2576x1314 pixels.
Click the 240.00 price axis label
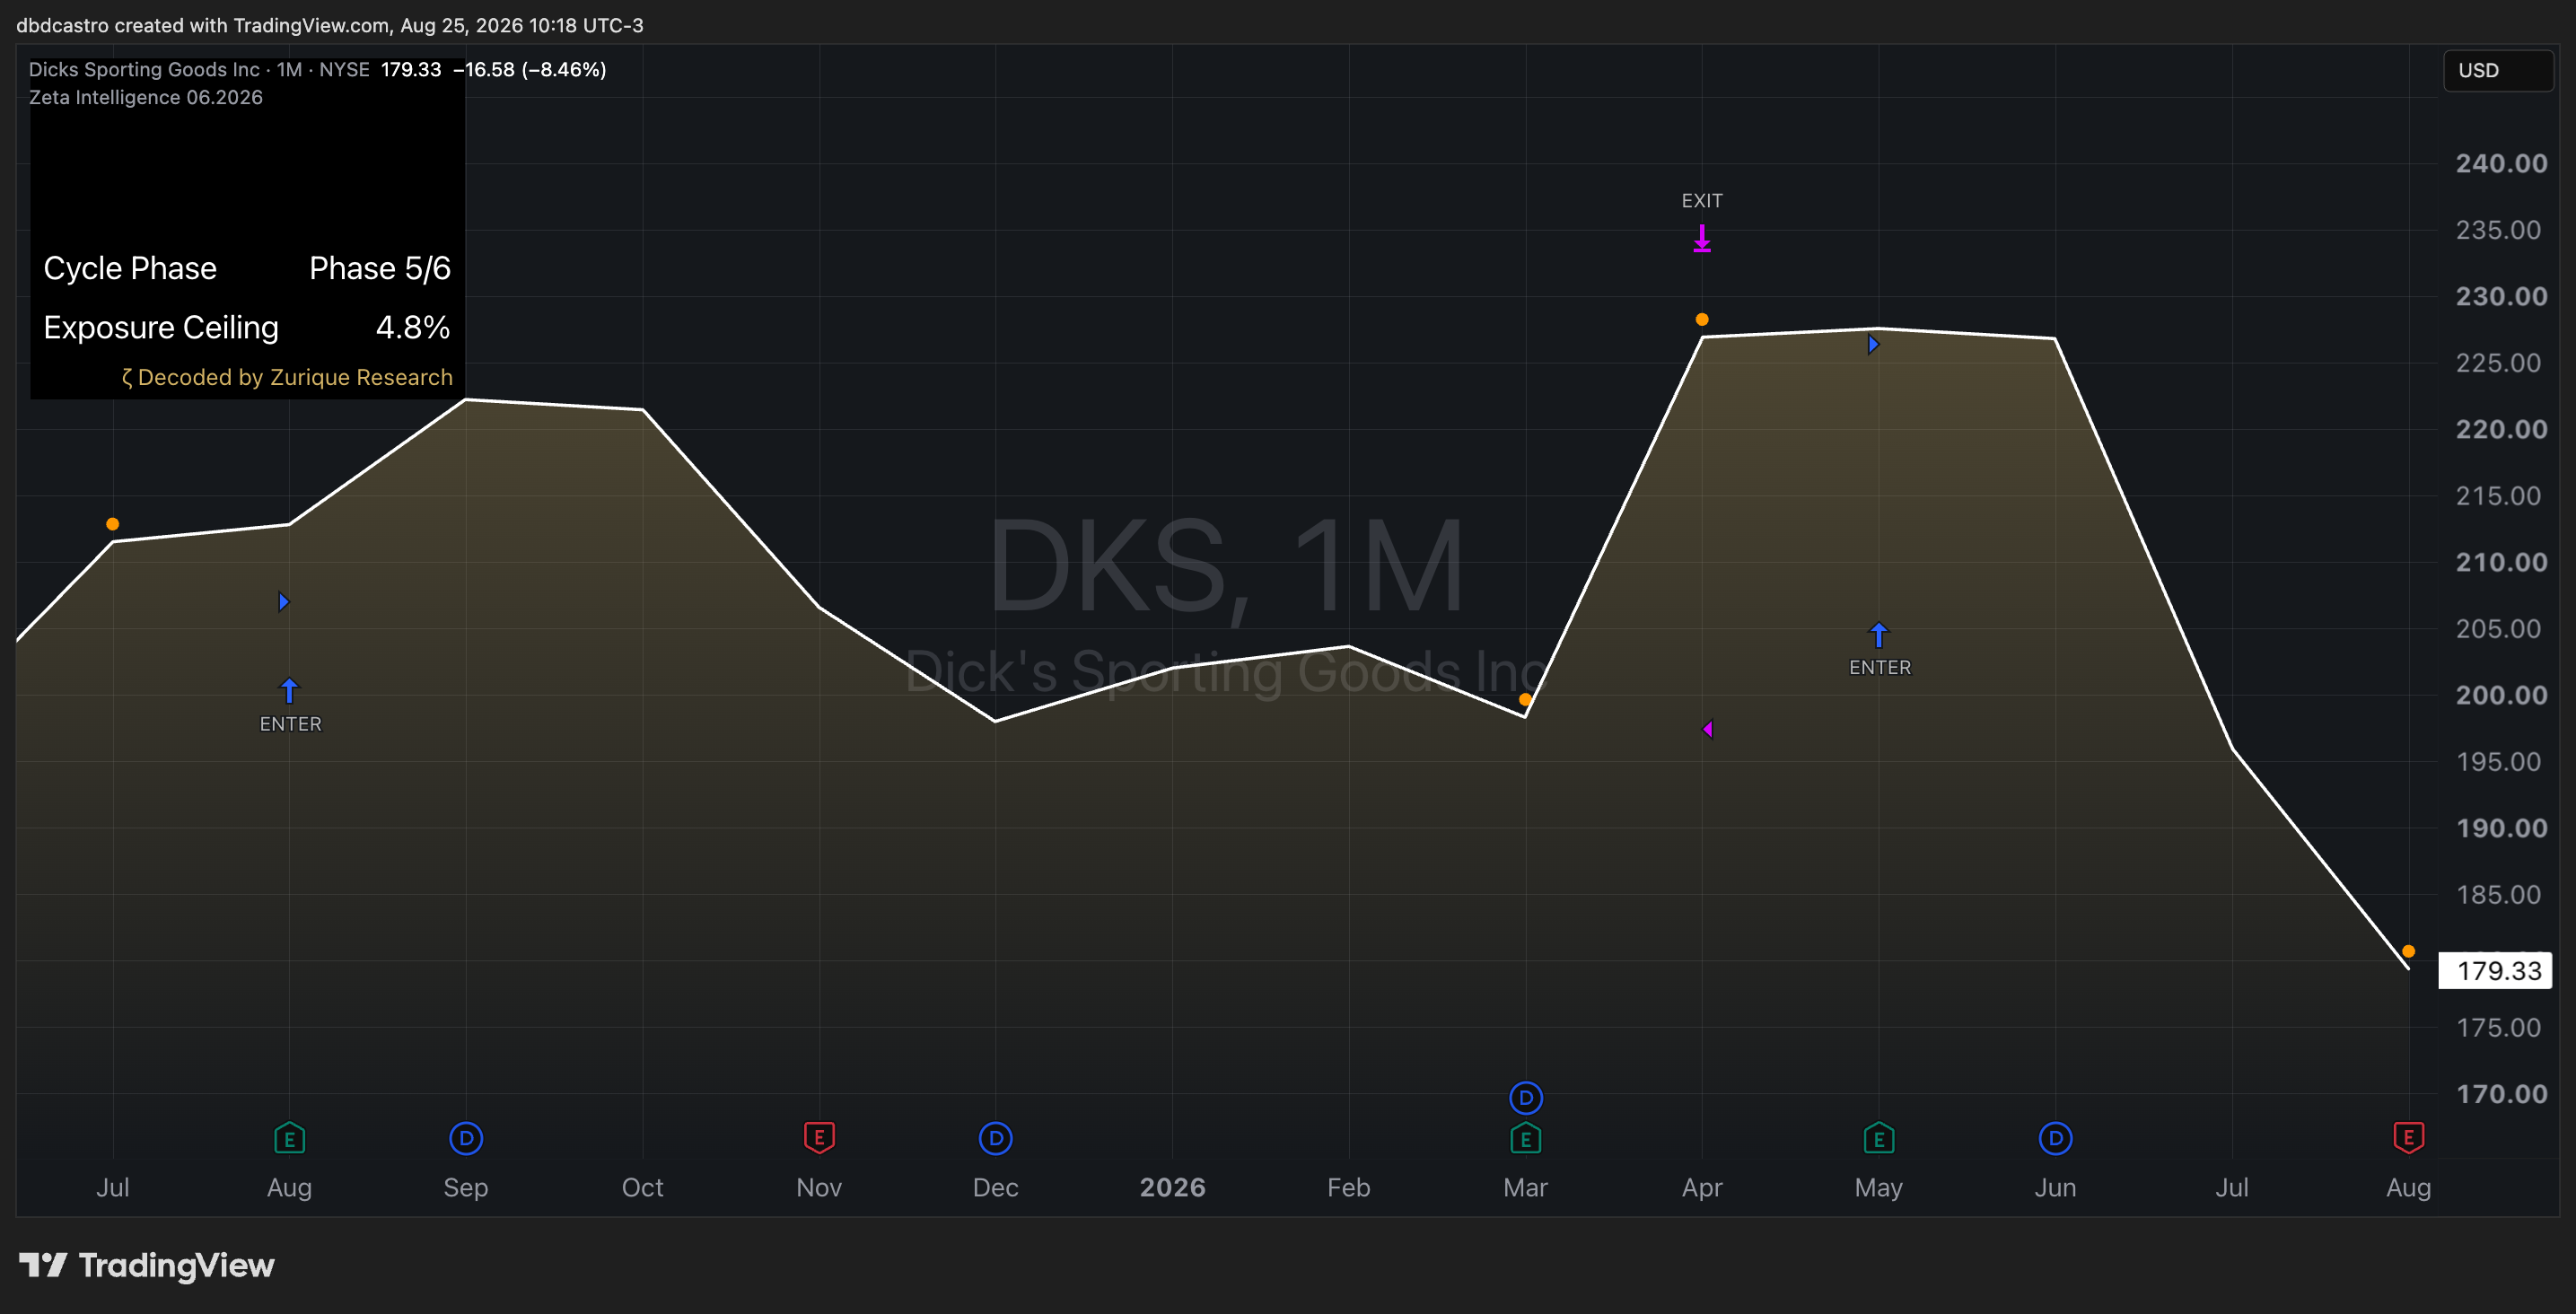click(x=2501, y=163)
